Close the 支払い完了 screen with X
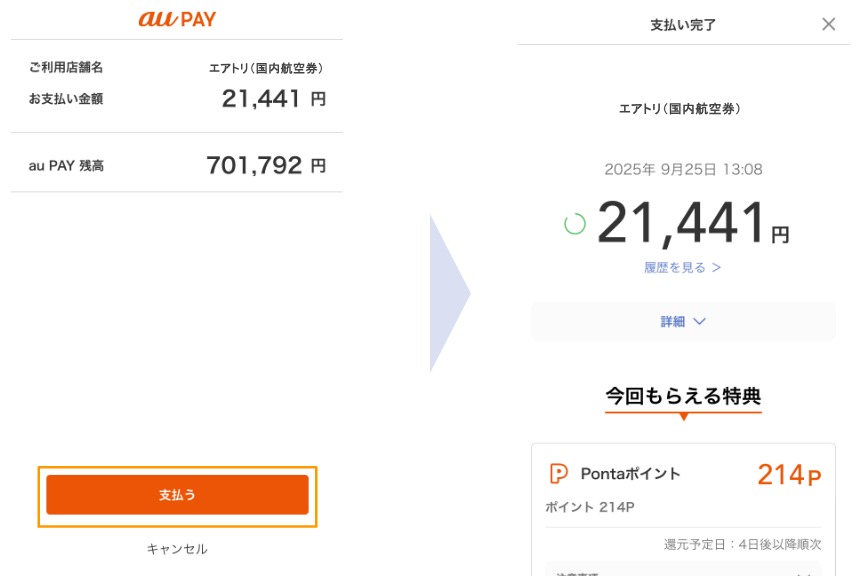 point(828,24)
